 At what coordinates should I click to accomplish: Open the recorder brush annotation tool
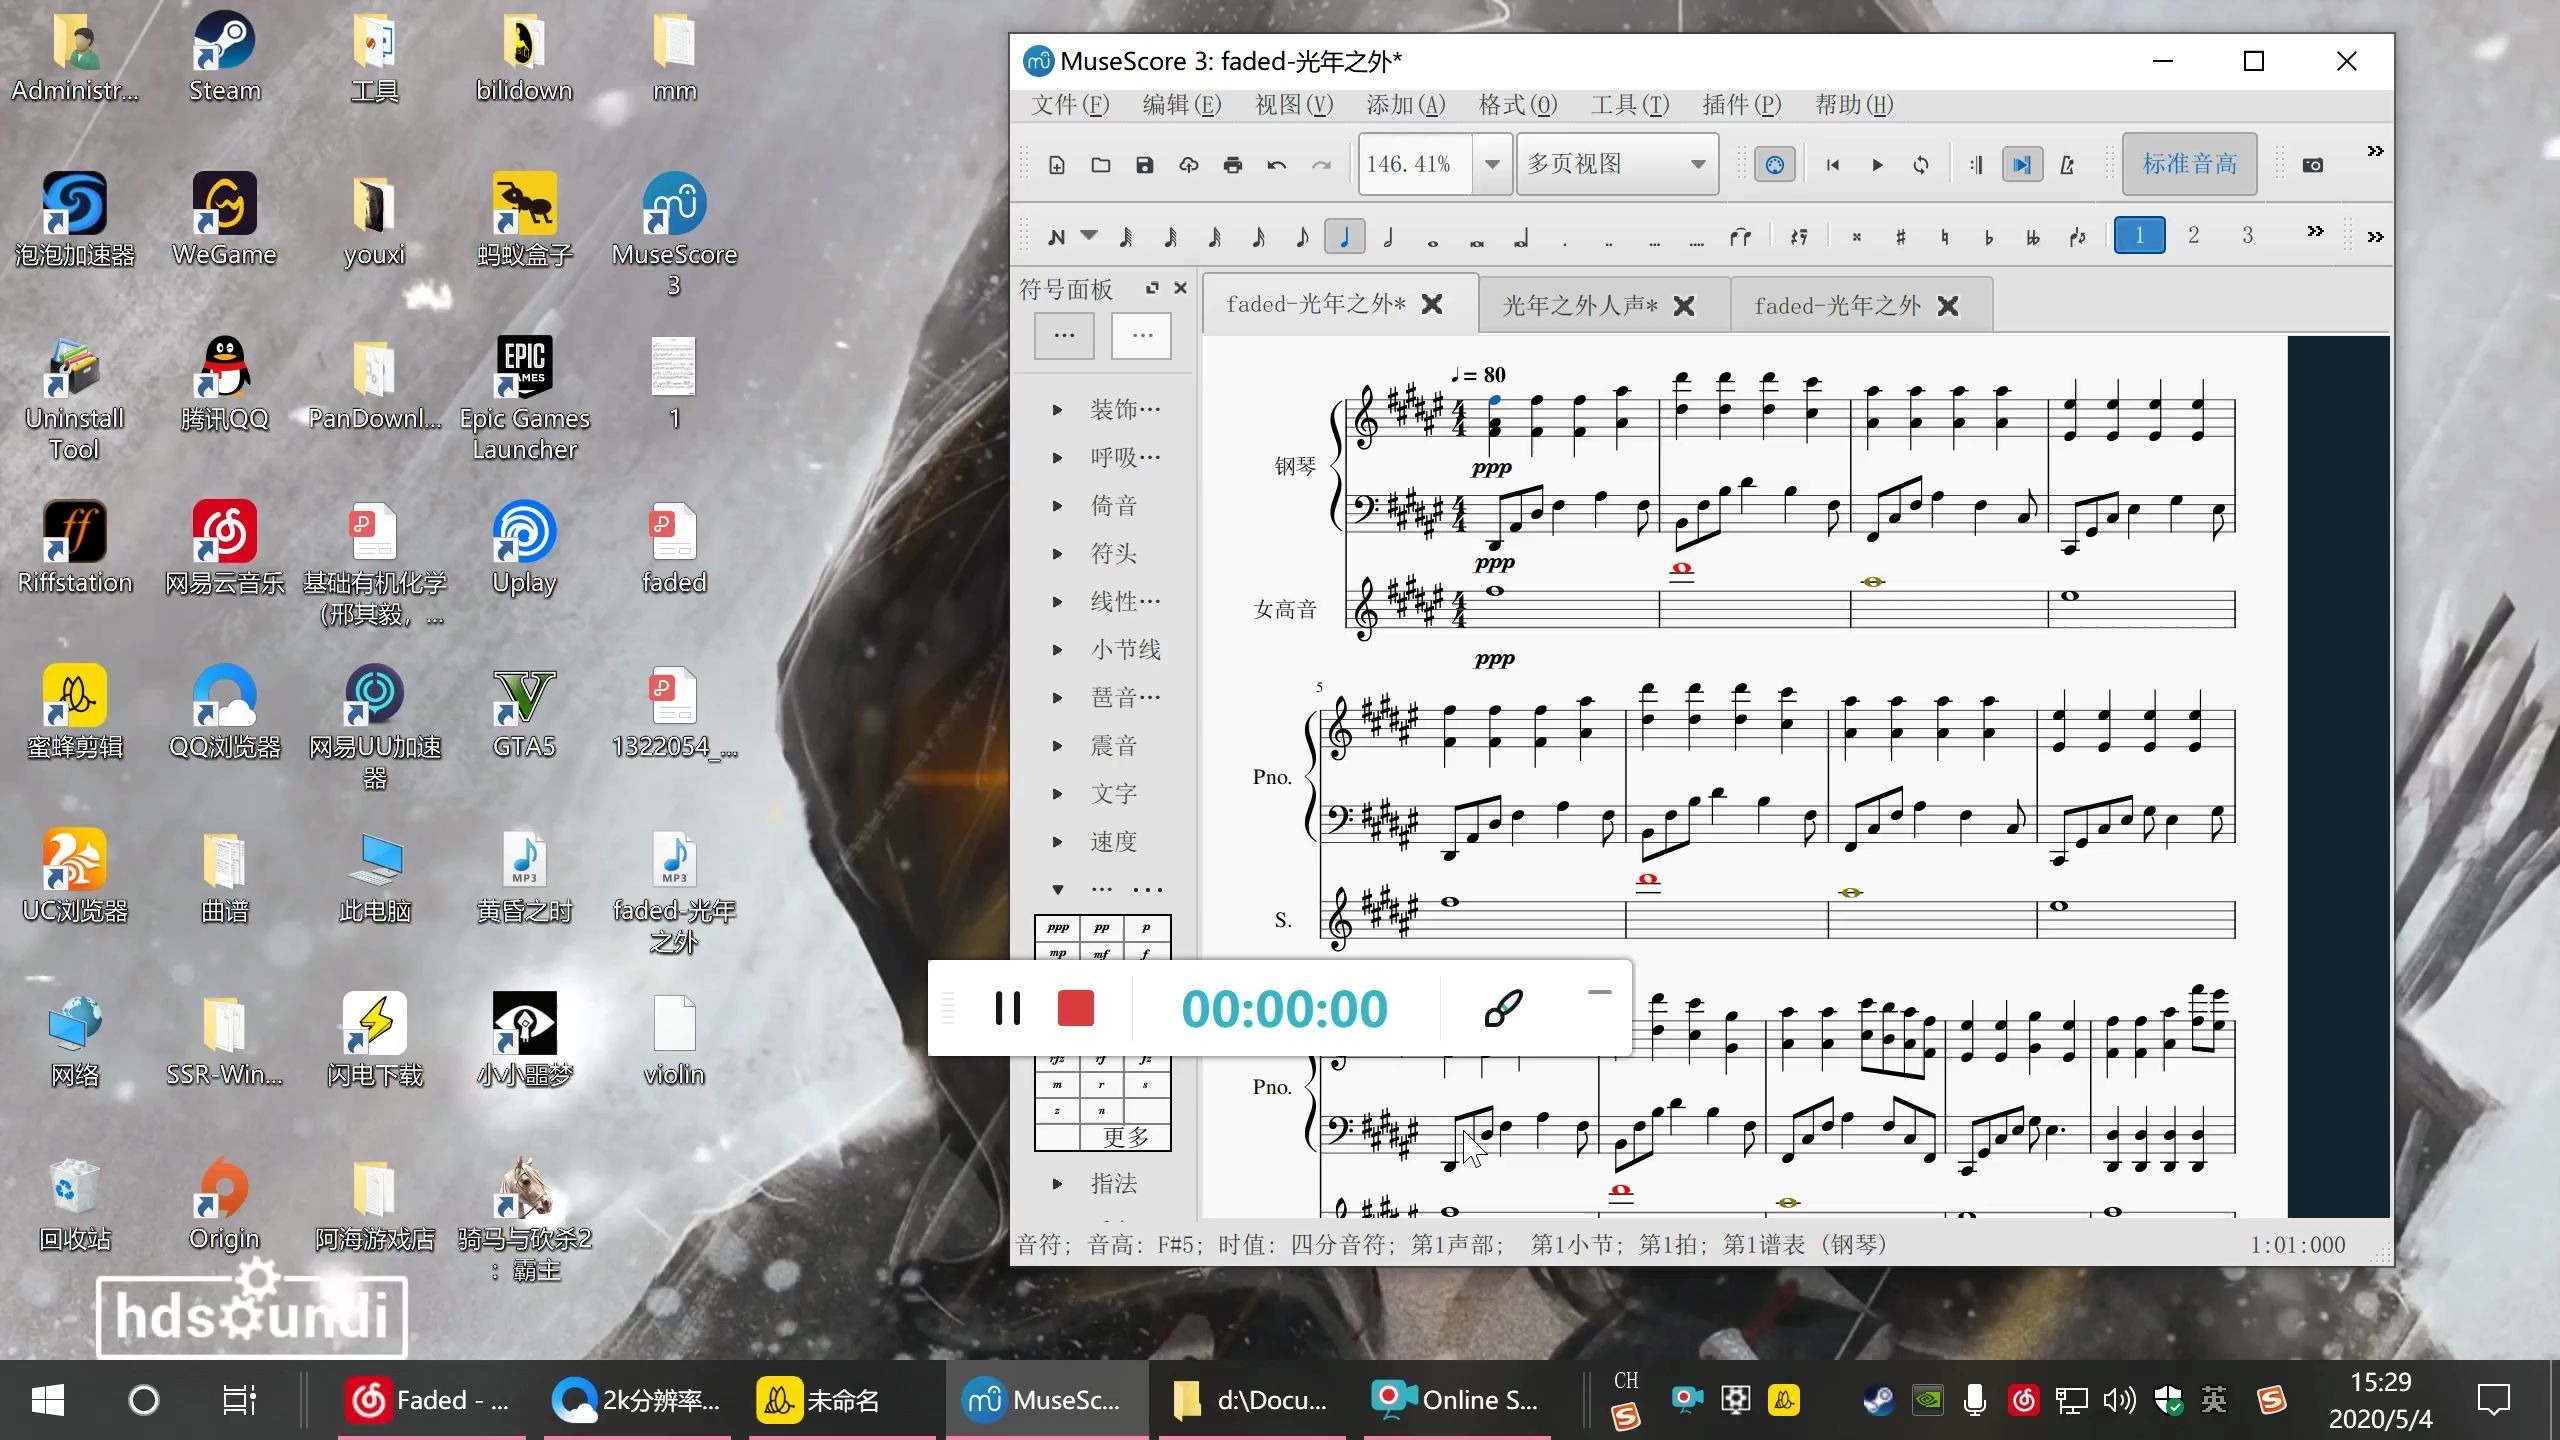click(1503, 1008)
